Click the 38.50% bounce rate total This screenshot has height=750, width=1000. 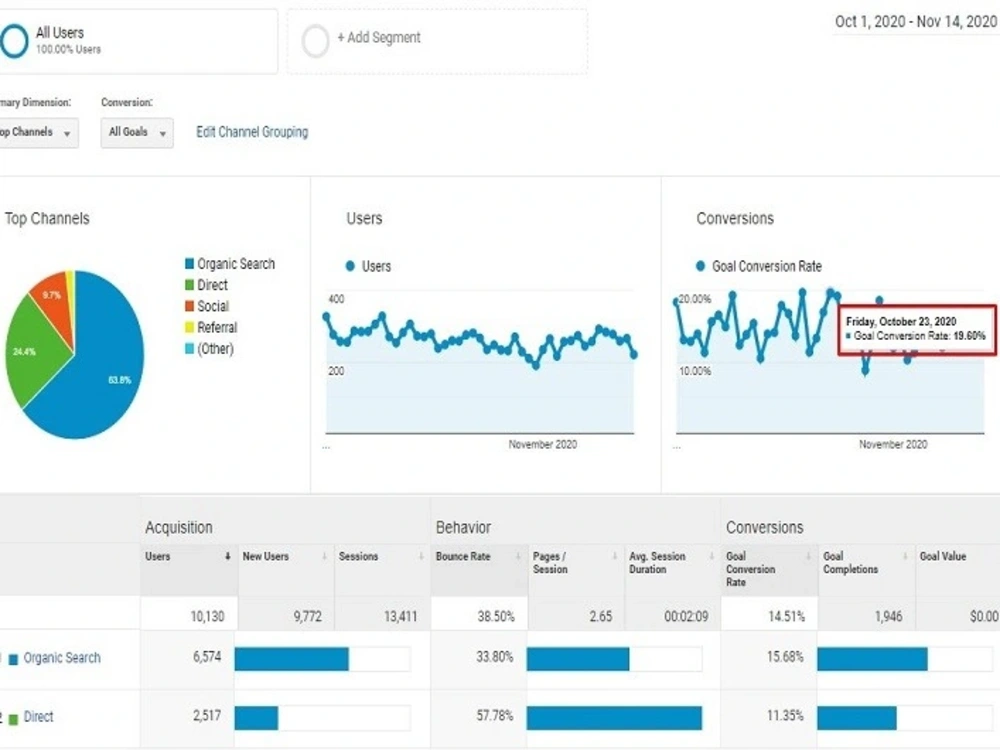496,616
